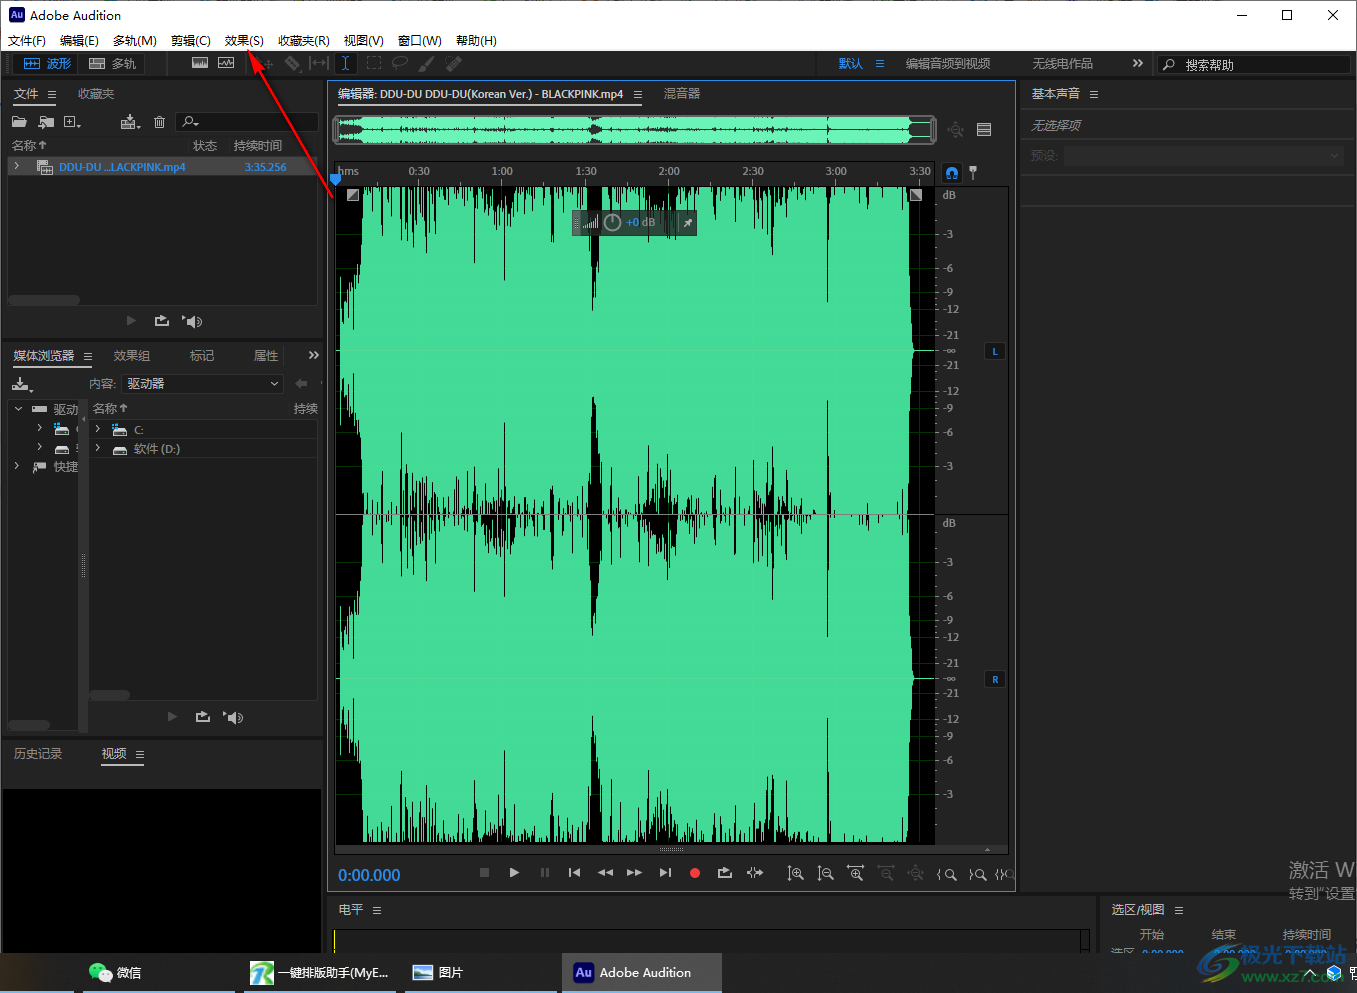Toggle auto-play speaker in Files panel
Screen dimensions: 1357x993
click(193, 322)
